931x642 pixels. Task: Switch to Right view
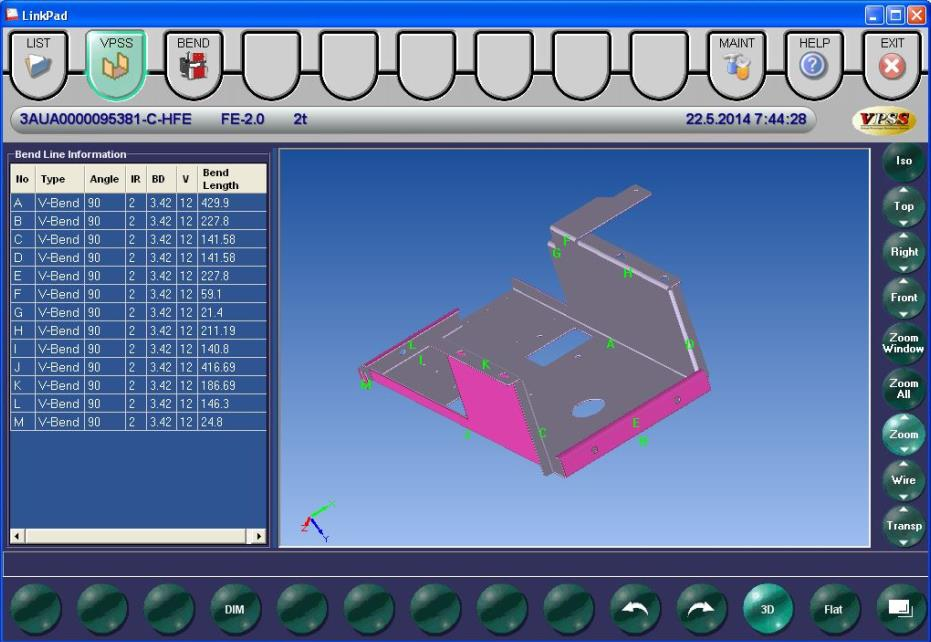(904, 252)
